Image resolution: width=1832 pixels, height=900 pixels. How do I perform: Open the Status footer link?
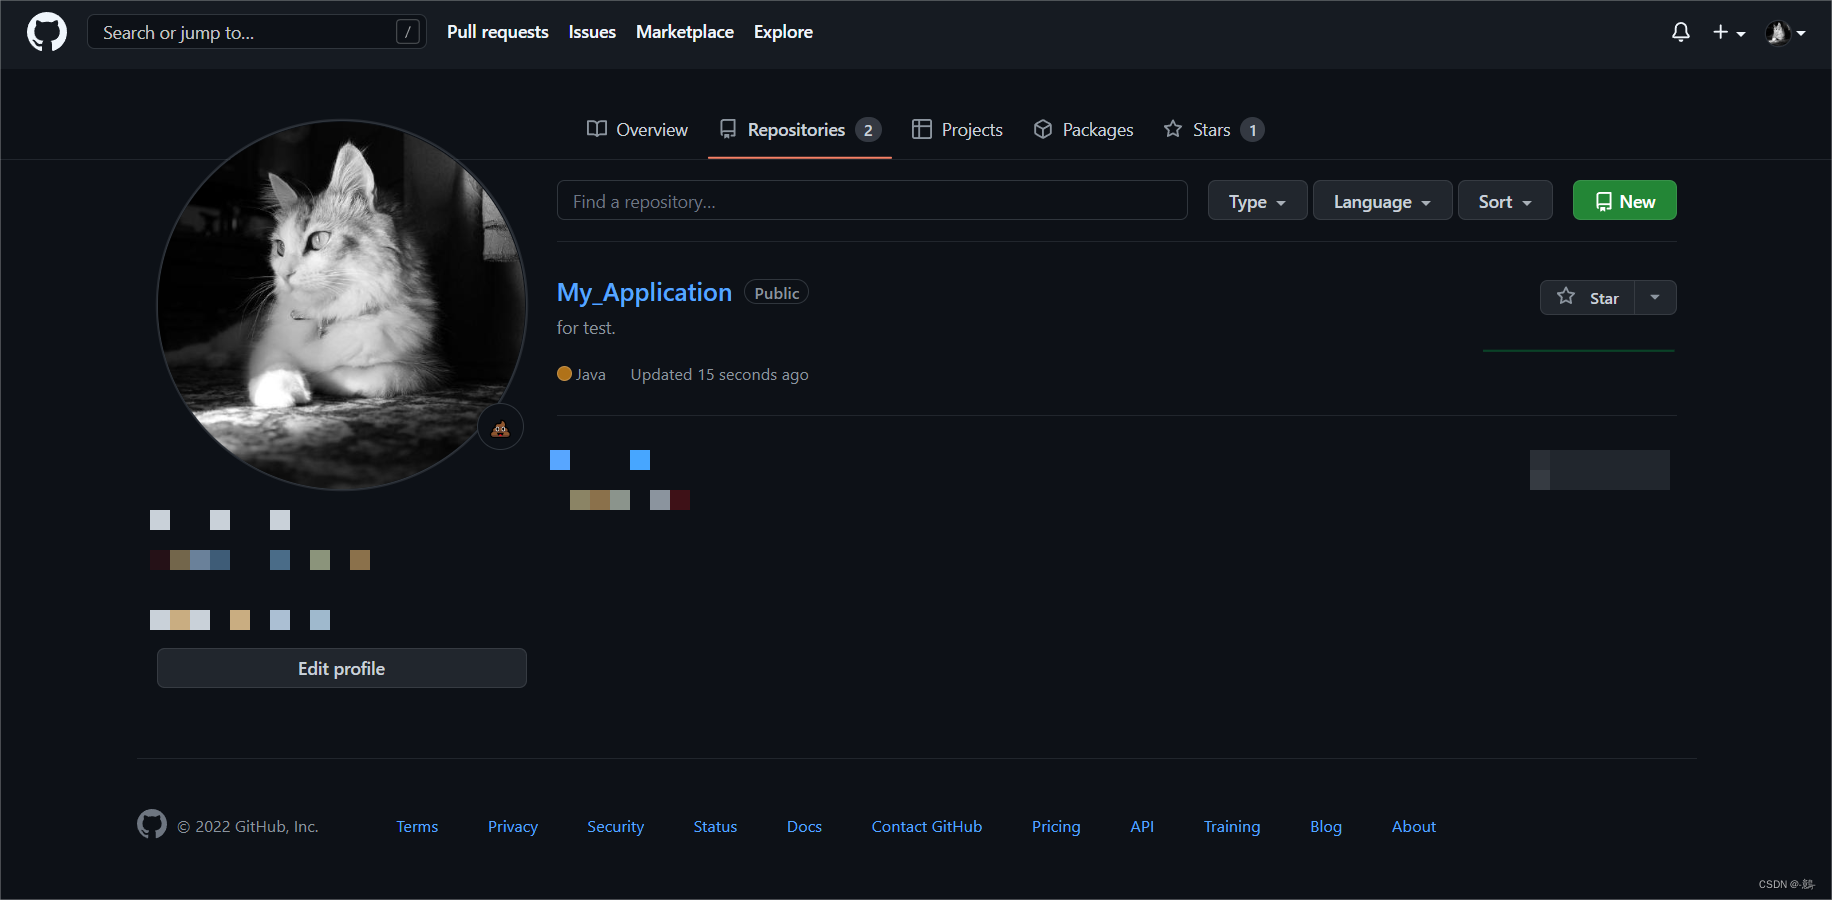715,827
